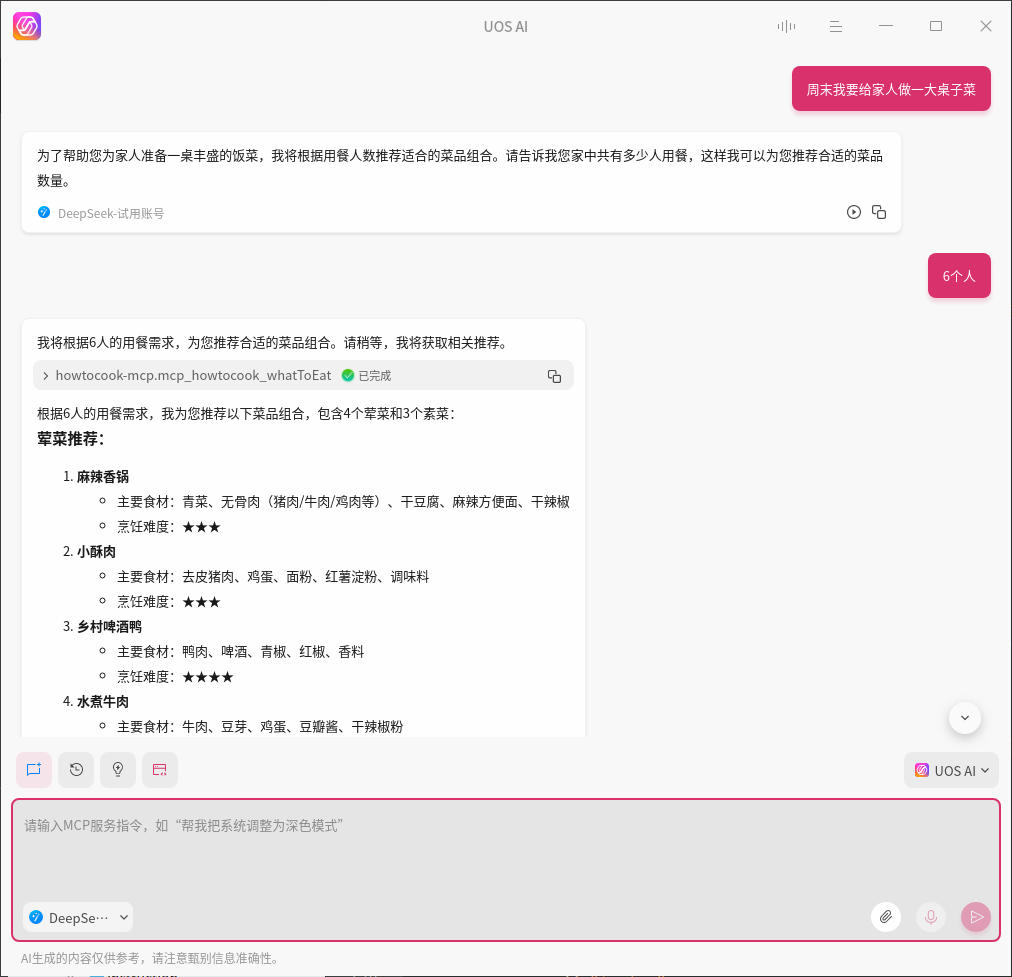
Task: Start a new chat with the chat-plus icon
Action: click(34, 769)
